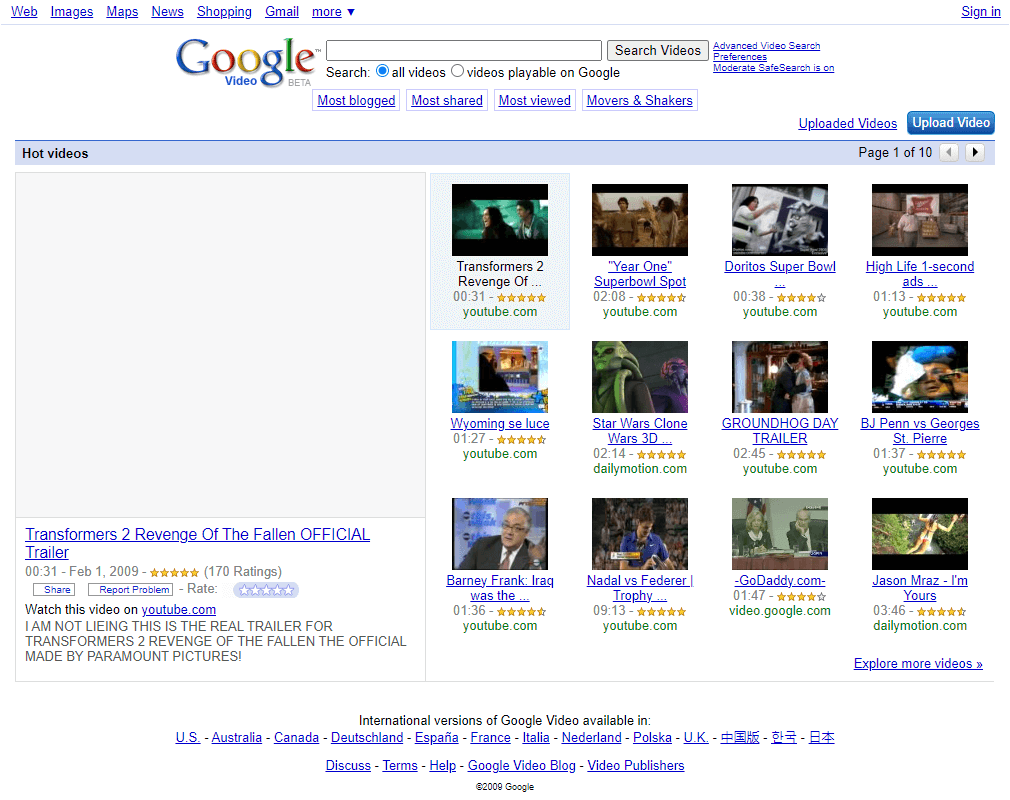
Task: Switch to the Most blogged tab
Action: pyautogui.click(x=356, y=100)
